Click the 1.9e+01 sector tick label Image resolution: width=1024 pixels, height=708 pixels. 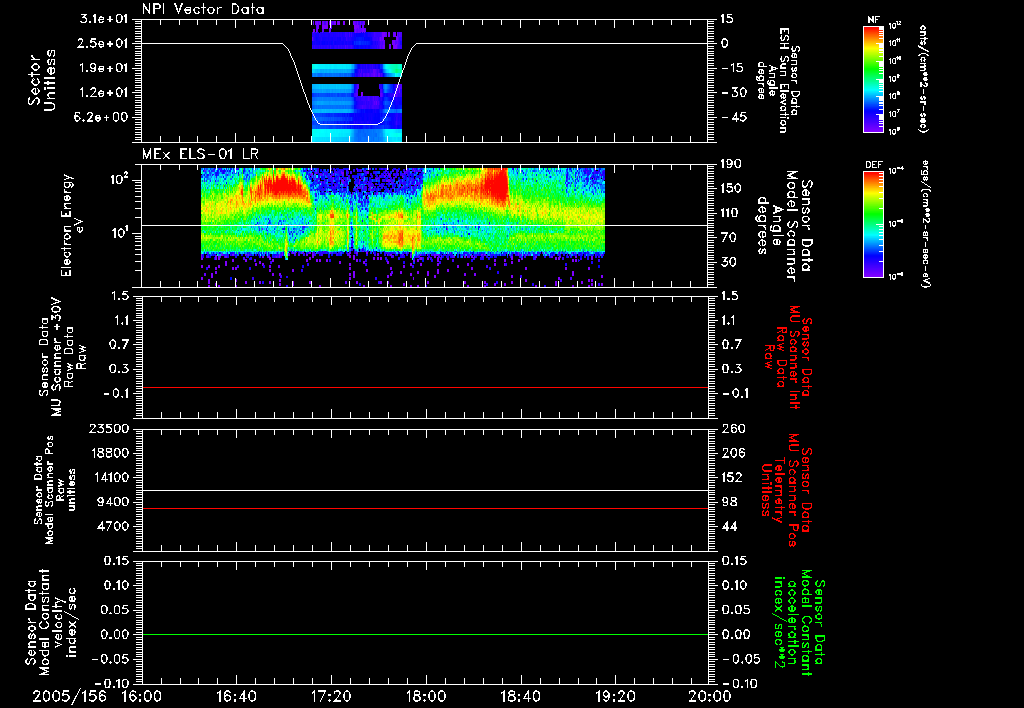[x=104, y=68]
